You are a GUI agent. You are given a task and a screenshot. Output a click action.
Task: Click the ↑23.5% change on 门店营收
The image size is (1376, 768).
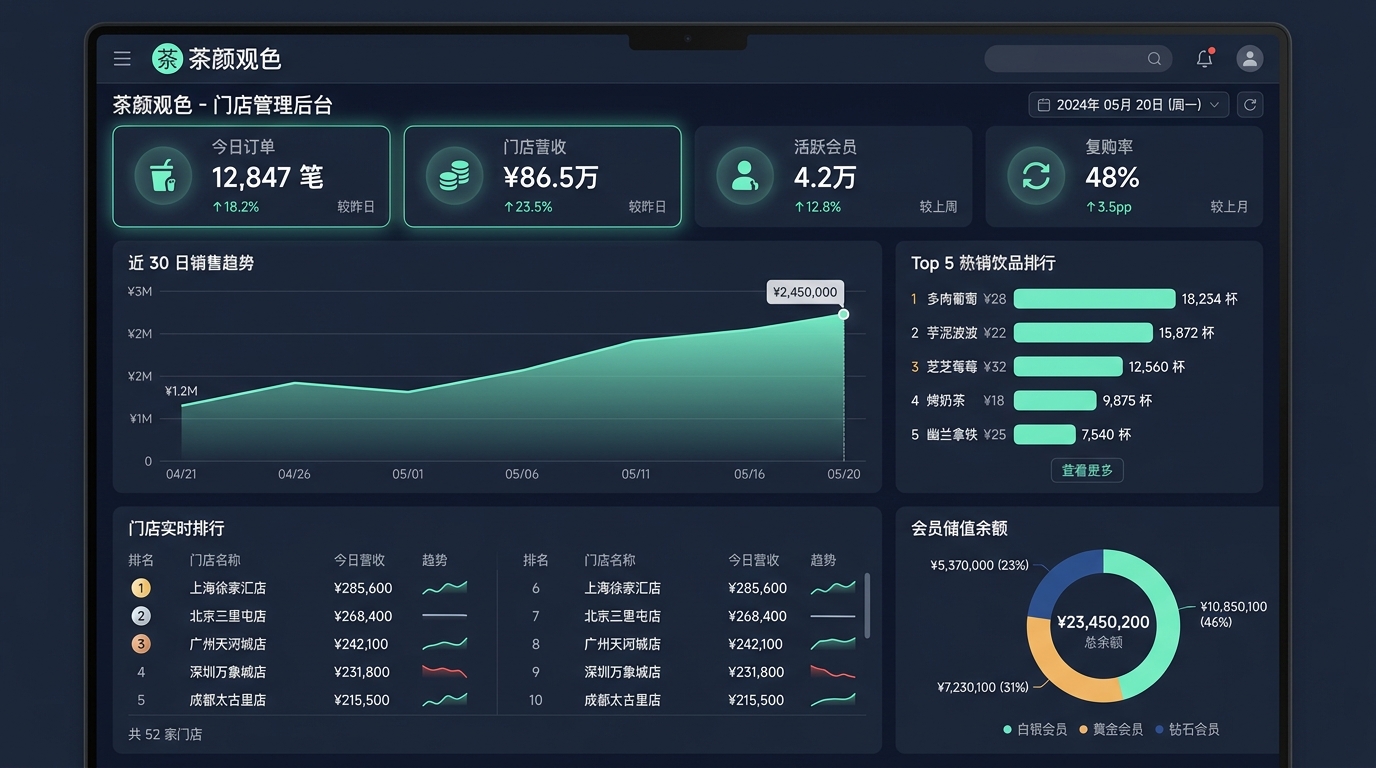[x=527, y=207]
